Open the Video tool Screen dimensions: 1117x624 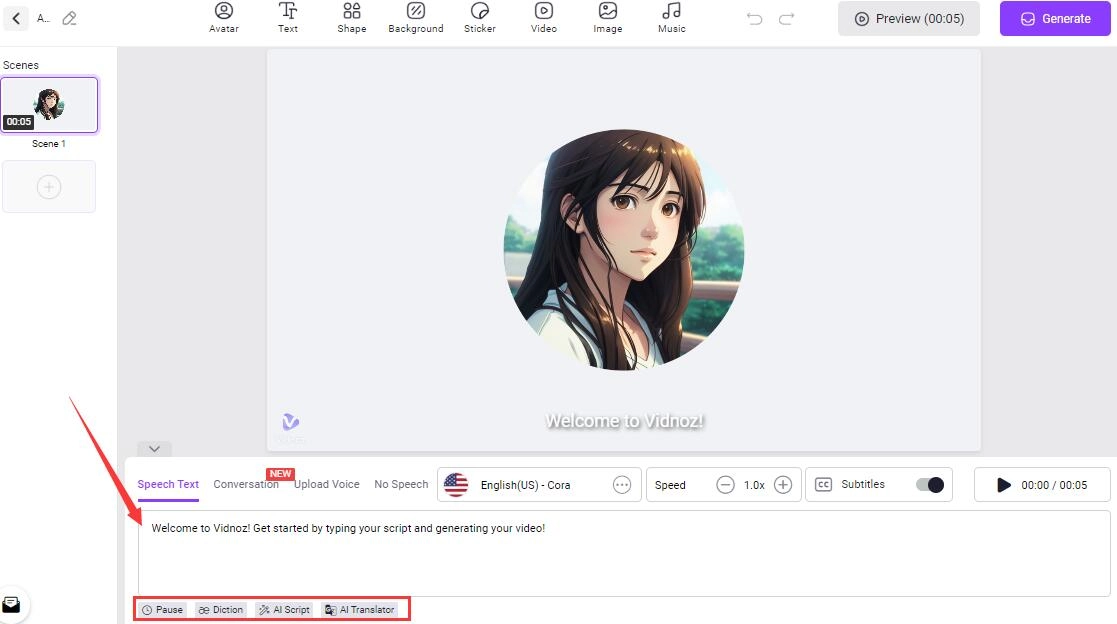(x=544, y=17)
